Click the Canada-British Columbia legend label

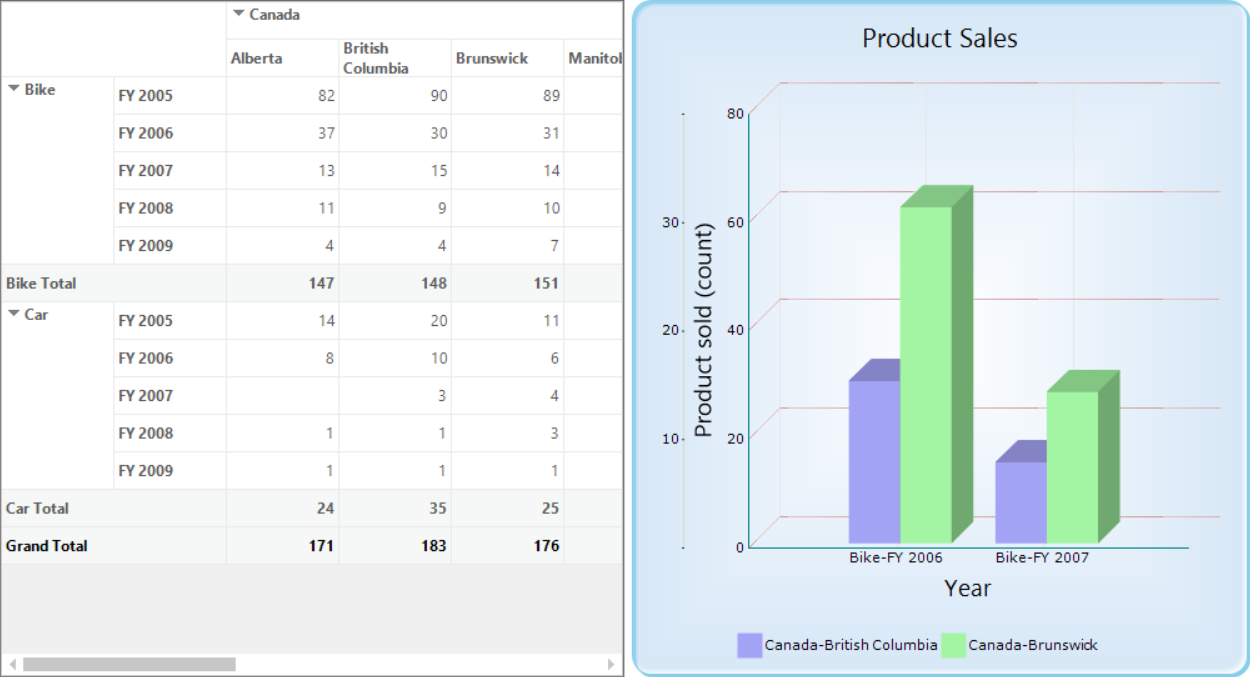click(851, 645)
